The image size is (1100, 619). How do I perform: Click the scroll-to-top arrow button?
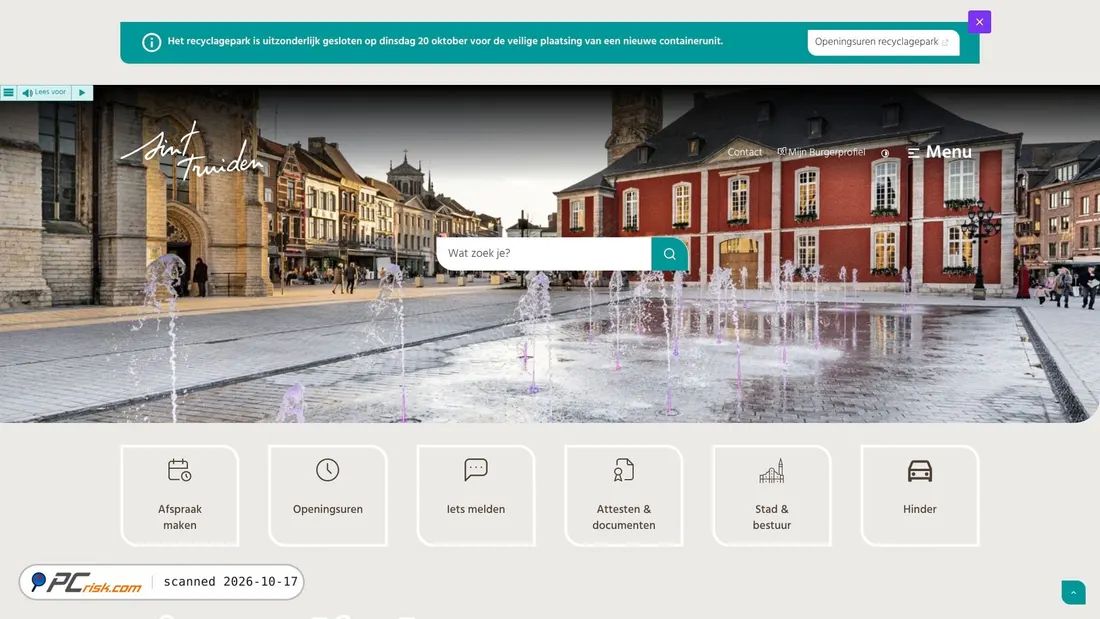(x=1073, y=592)
